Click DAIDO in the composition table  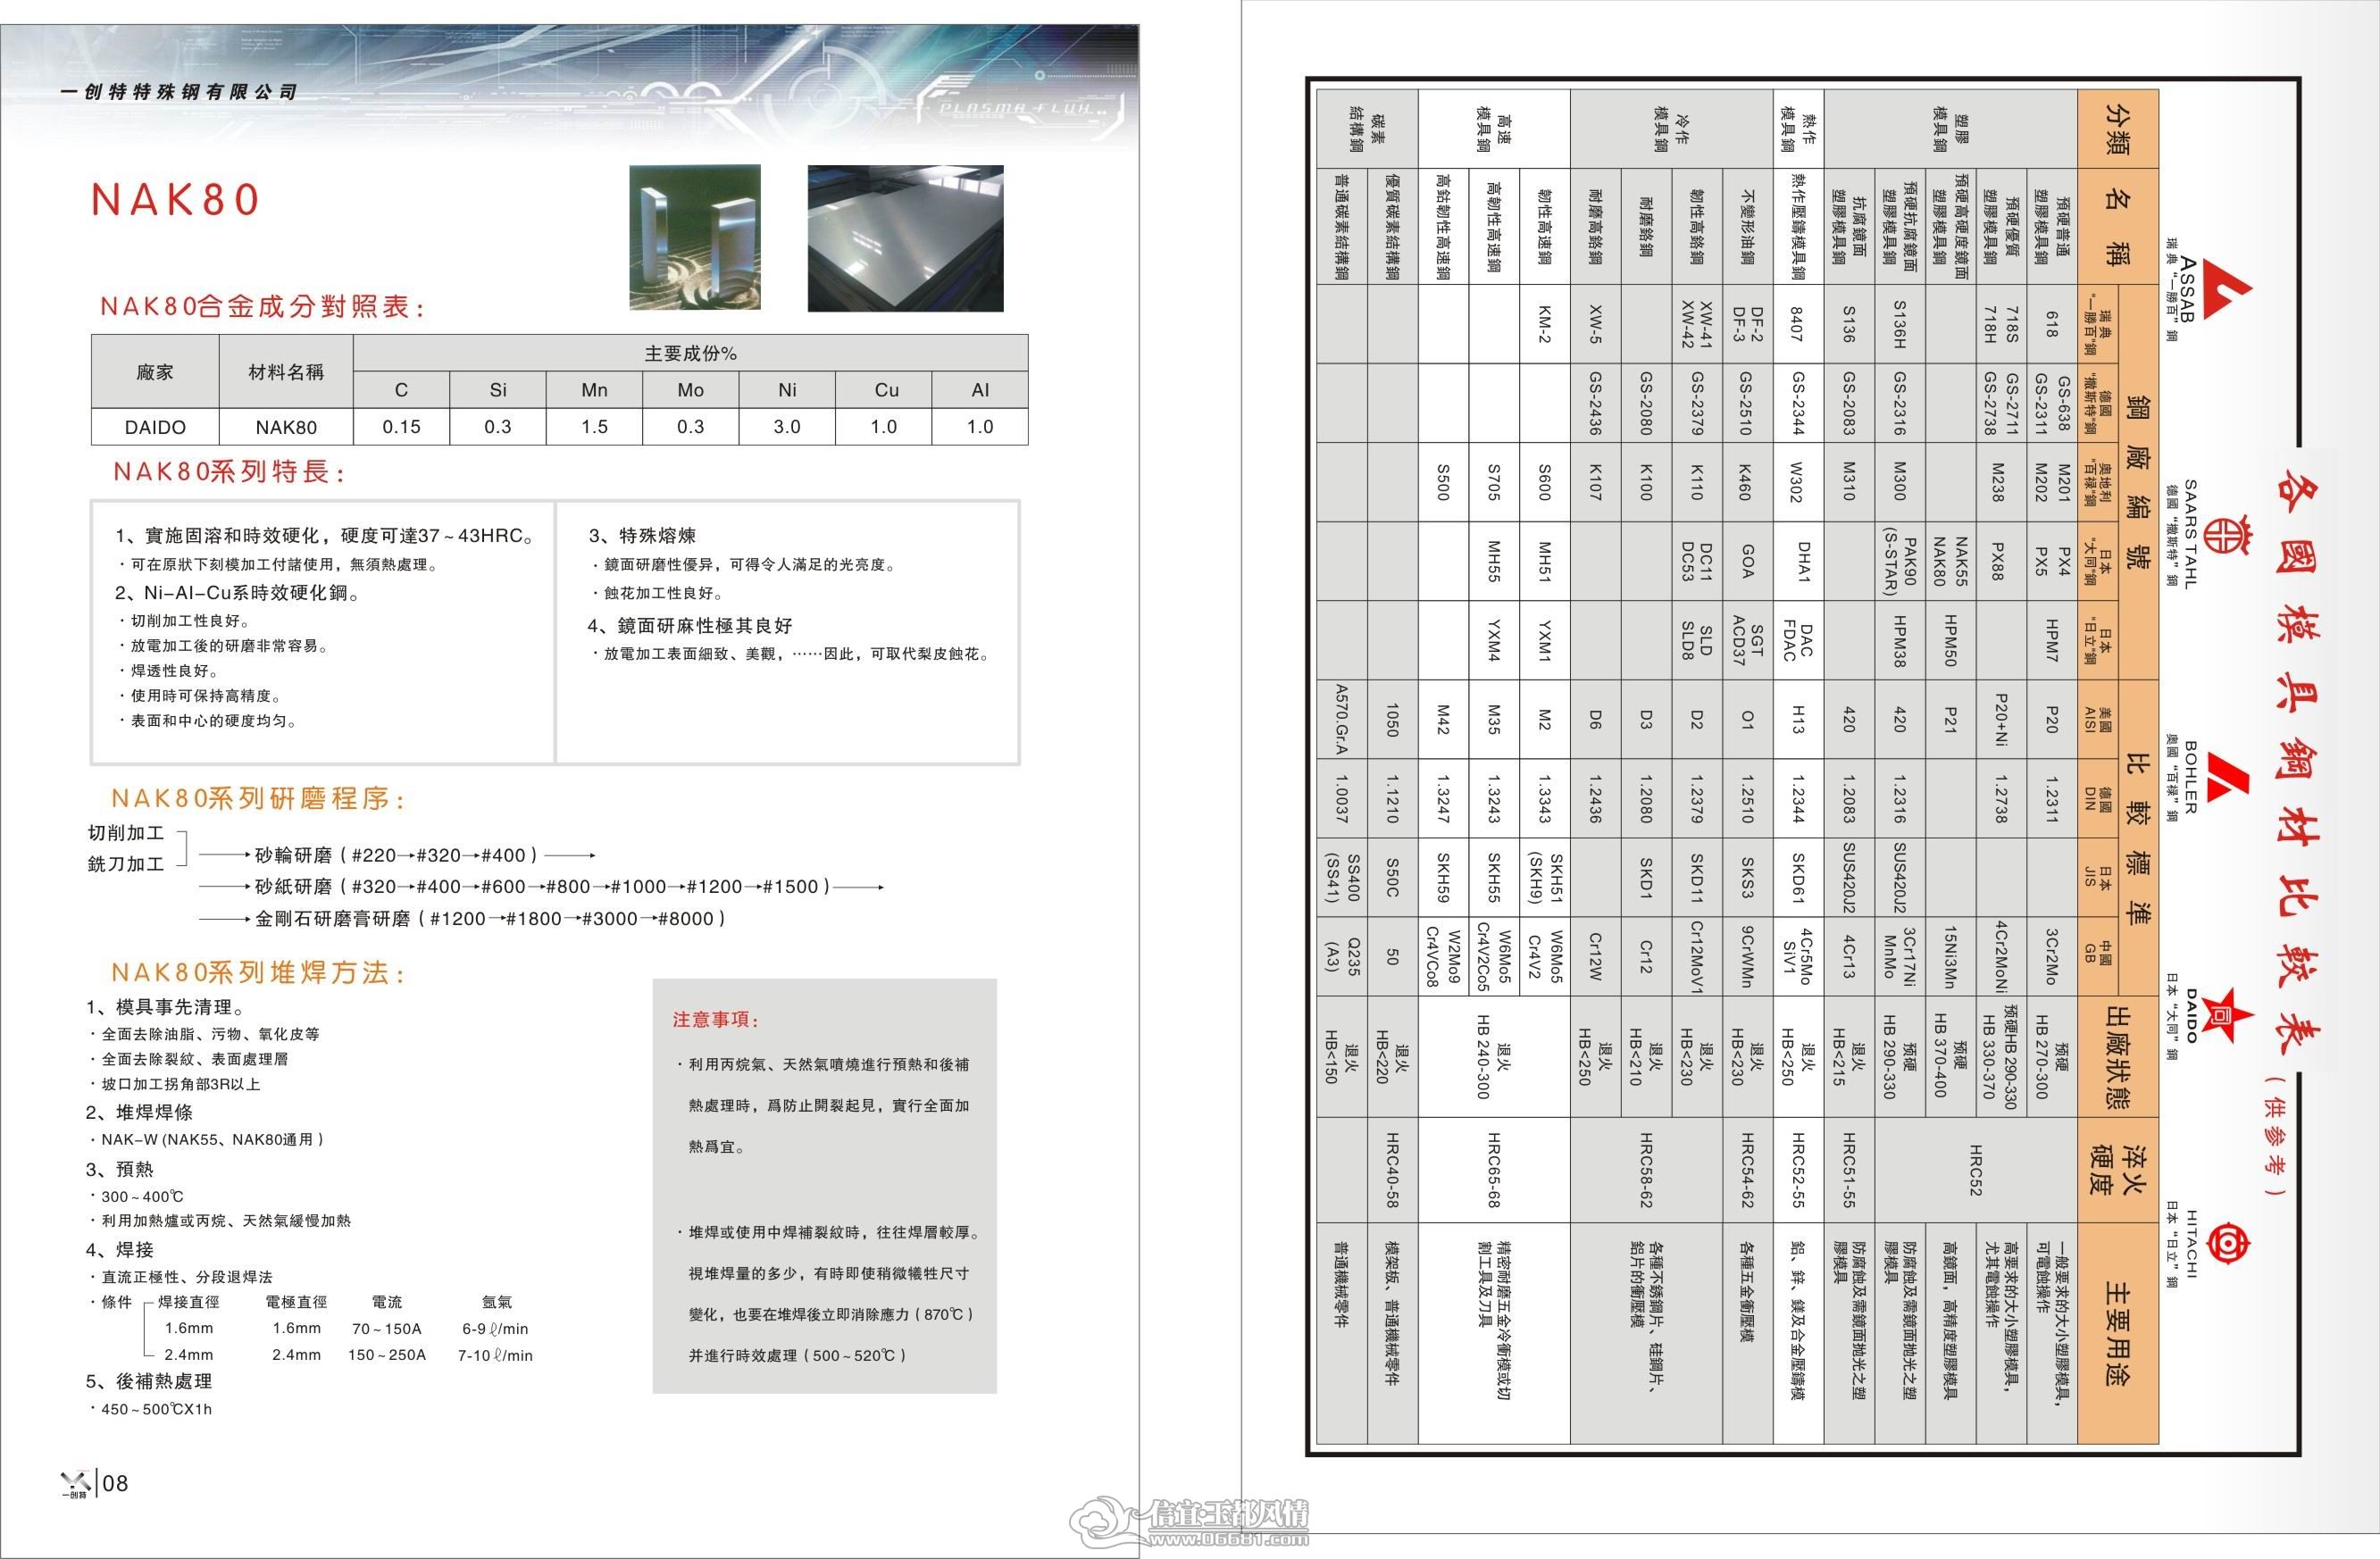coord(155,427)
